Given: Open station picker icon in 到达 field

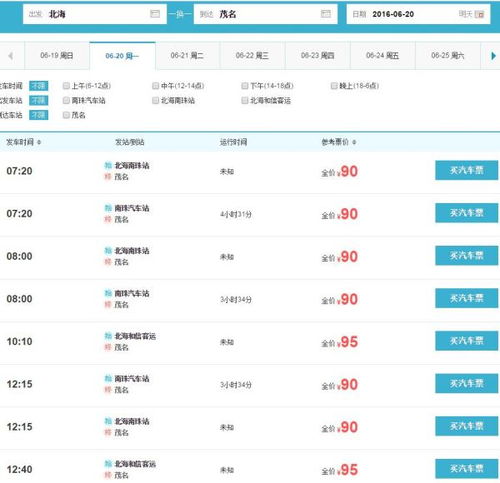Looking at the screenshot, I should click(326, 14).
